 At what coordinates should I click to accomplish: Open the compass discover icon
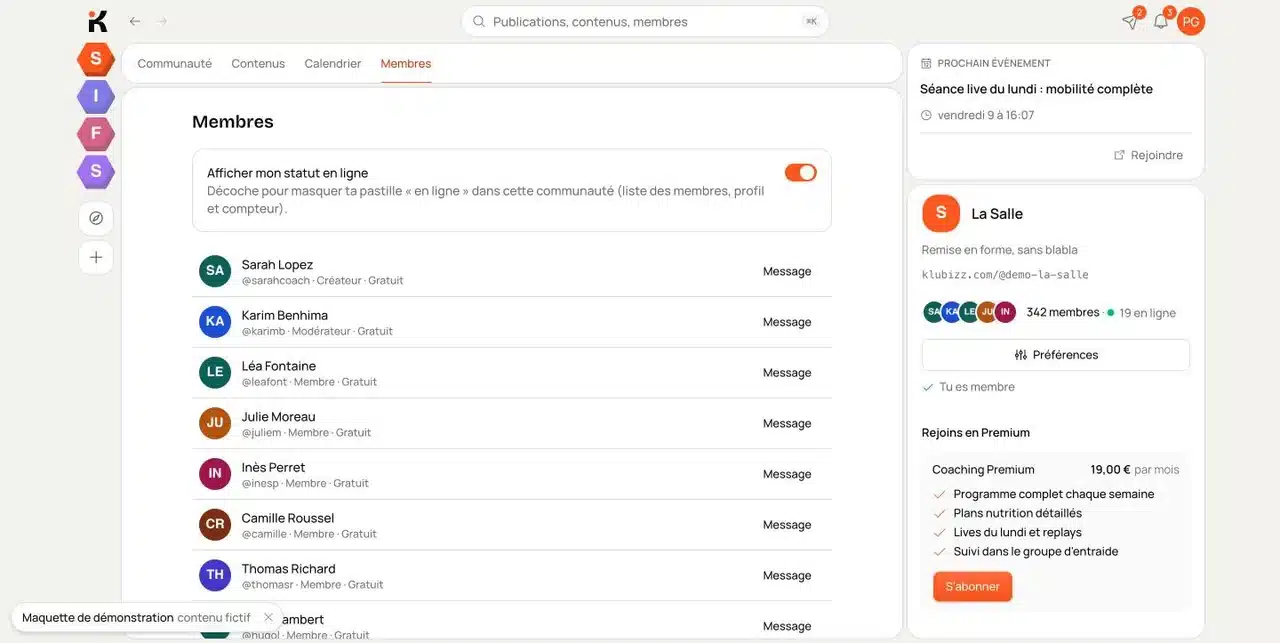click(x=96, y=218)
